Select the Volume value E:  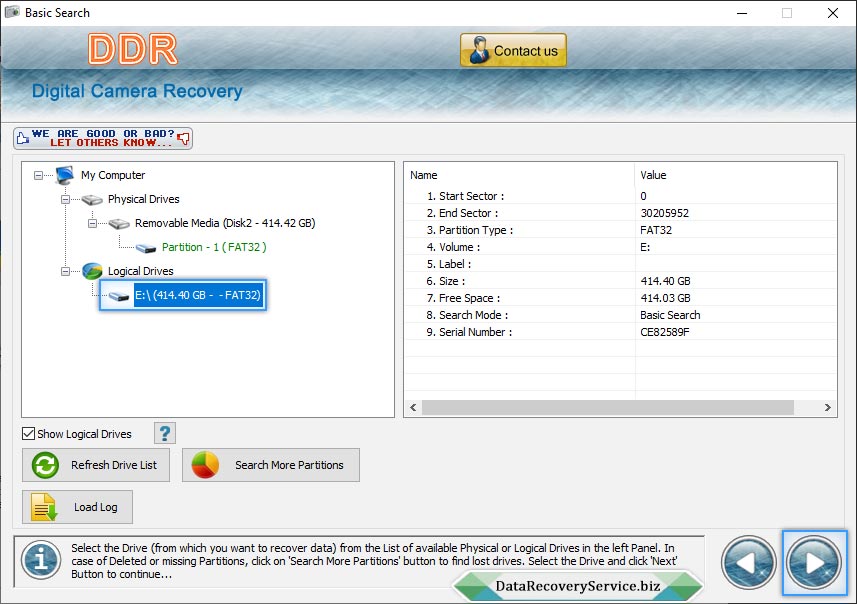pyautogui.click(x=645, y=247)
